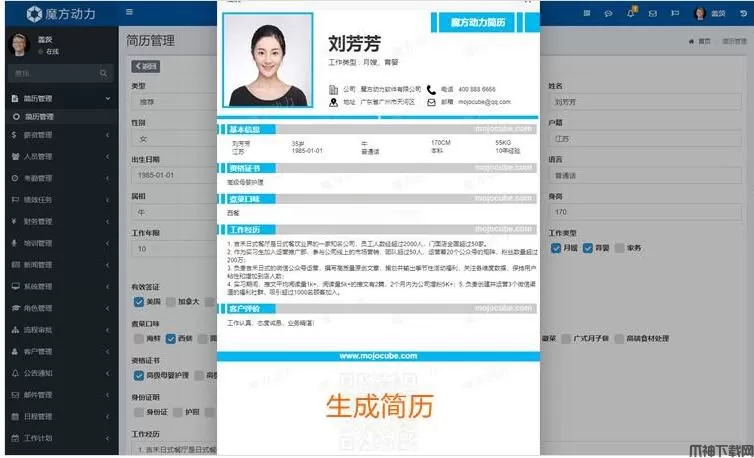This screenshot has height=458, width=754.
Task: Open the 简历管理 submenu item
Action: pyautogui.click(x=62, y=117)
